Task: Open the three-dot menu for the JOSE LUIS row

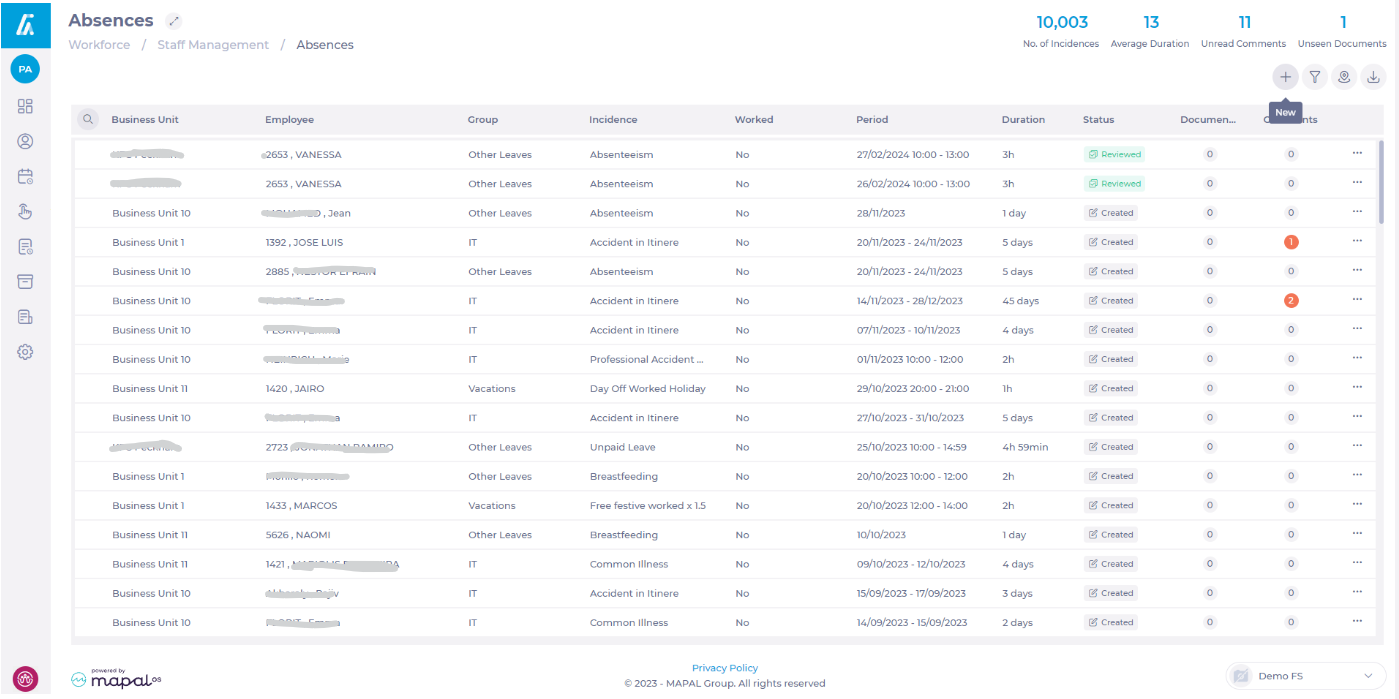Action: [x=1357, y=241]
